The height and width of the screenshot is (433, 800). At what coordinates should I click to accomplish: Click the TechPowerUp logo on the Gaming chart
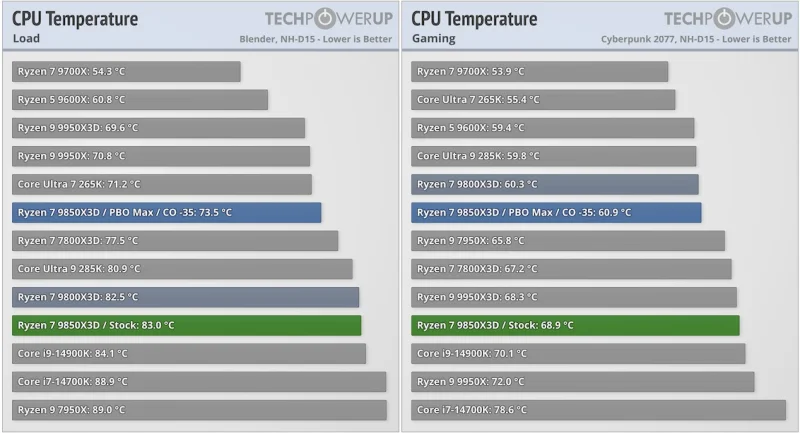click(x=727, y=18)
